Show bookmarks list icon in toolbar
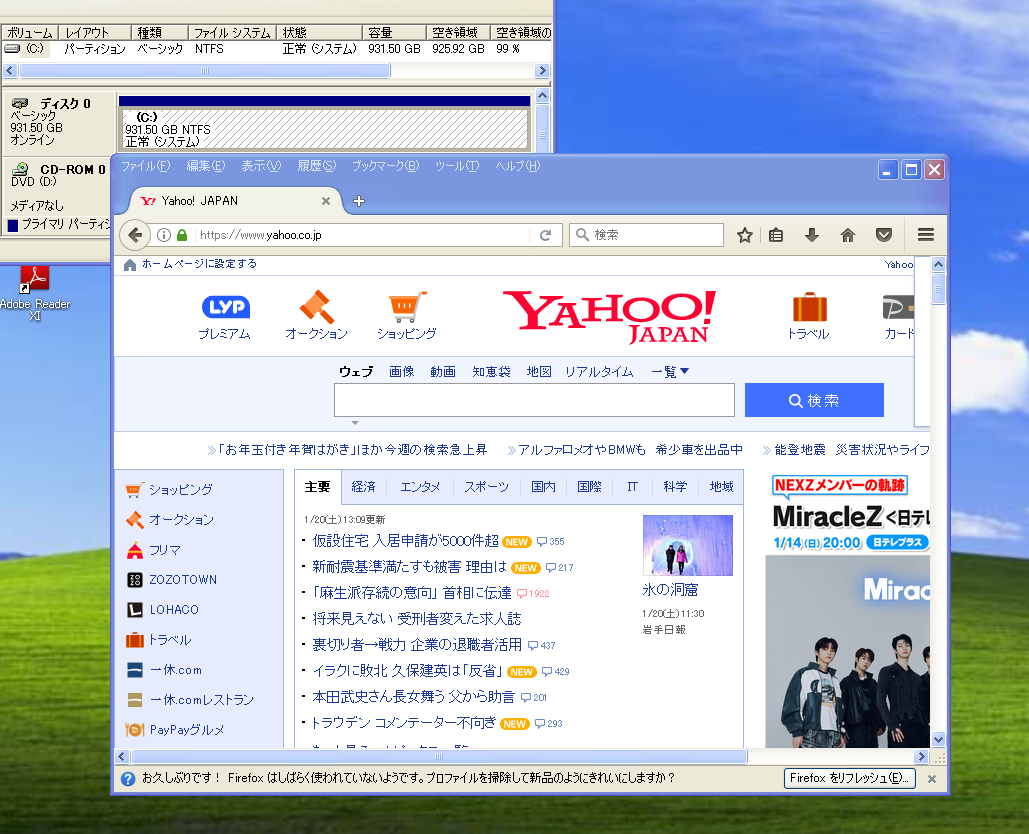This screenshot has height=834, width=1029. coord(776,235)
